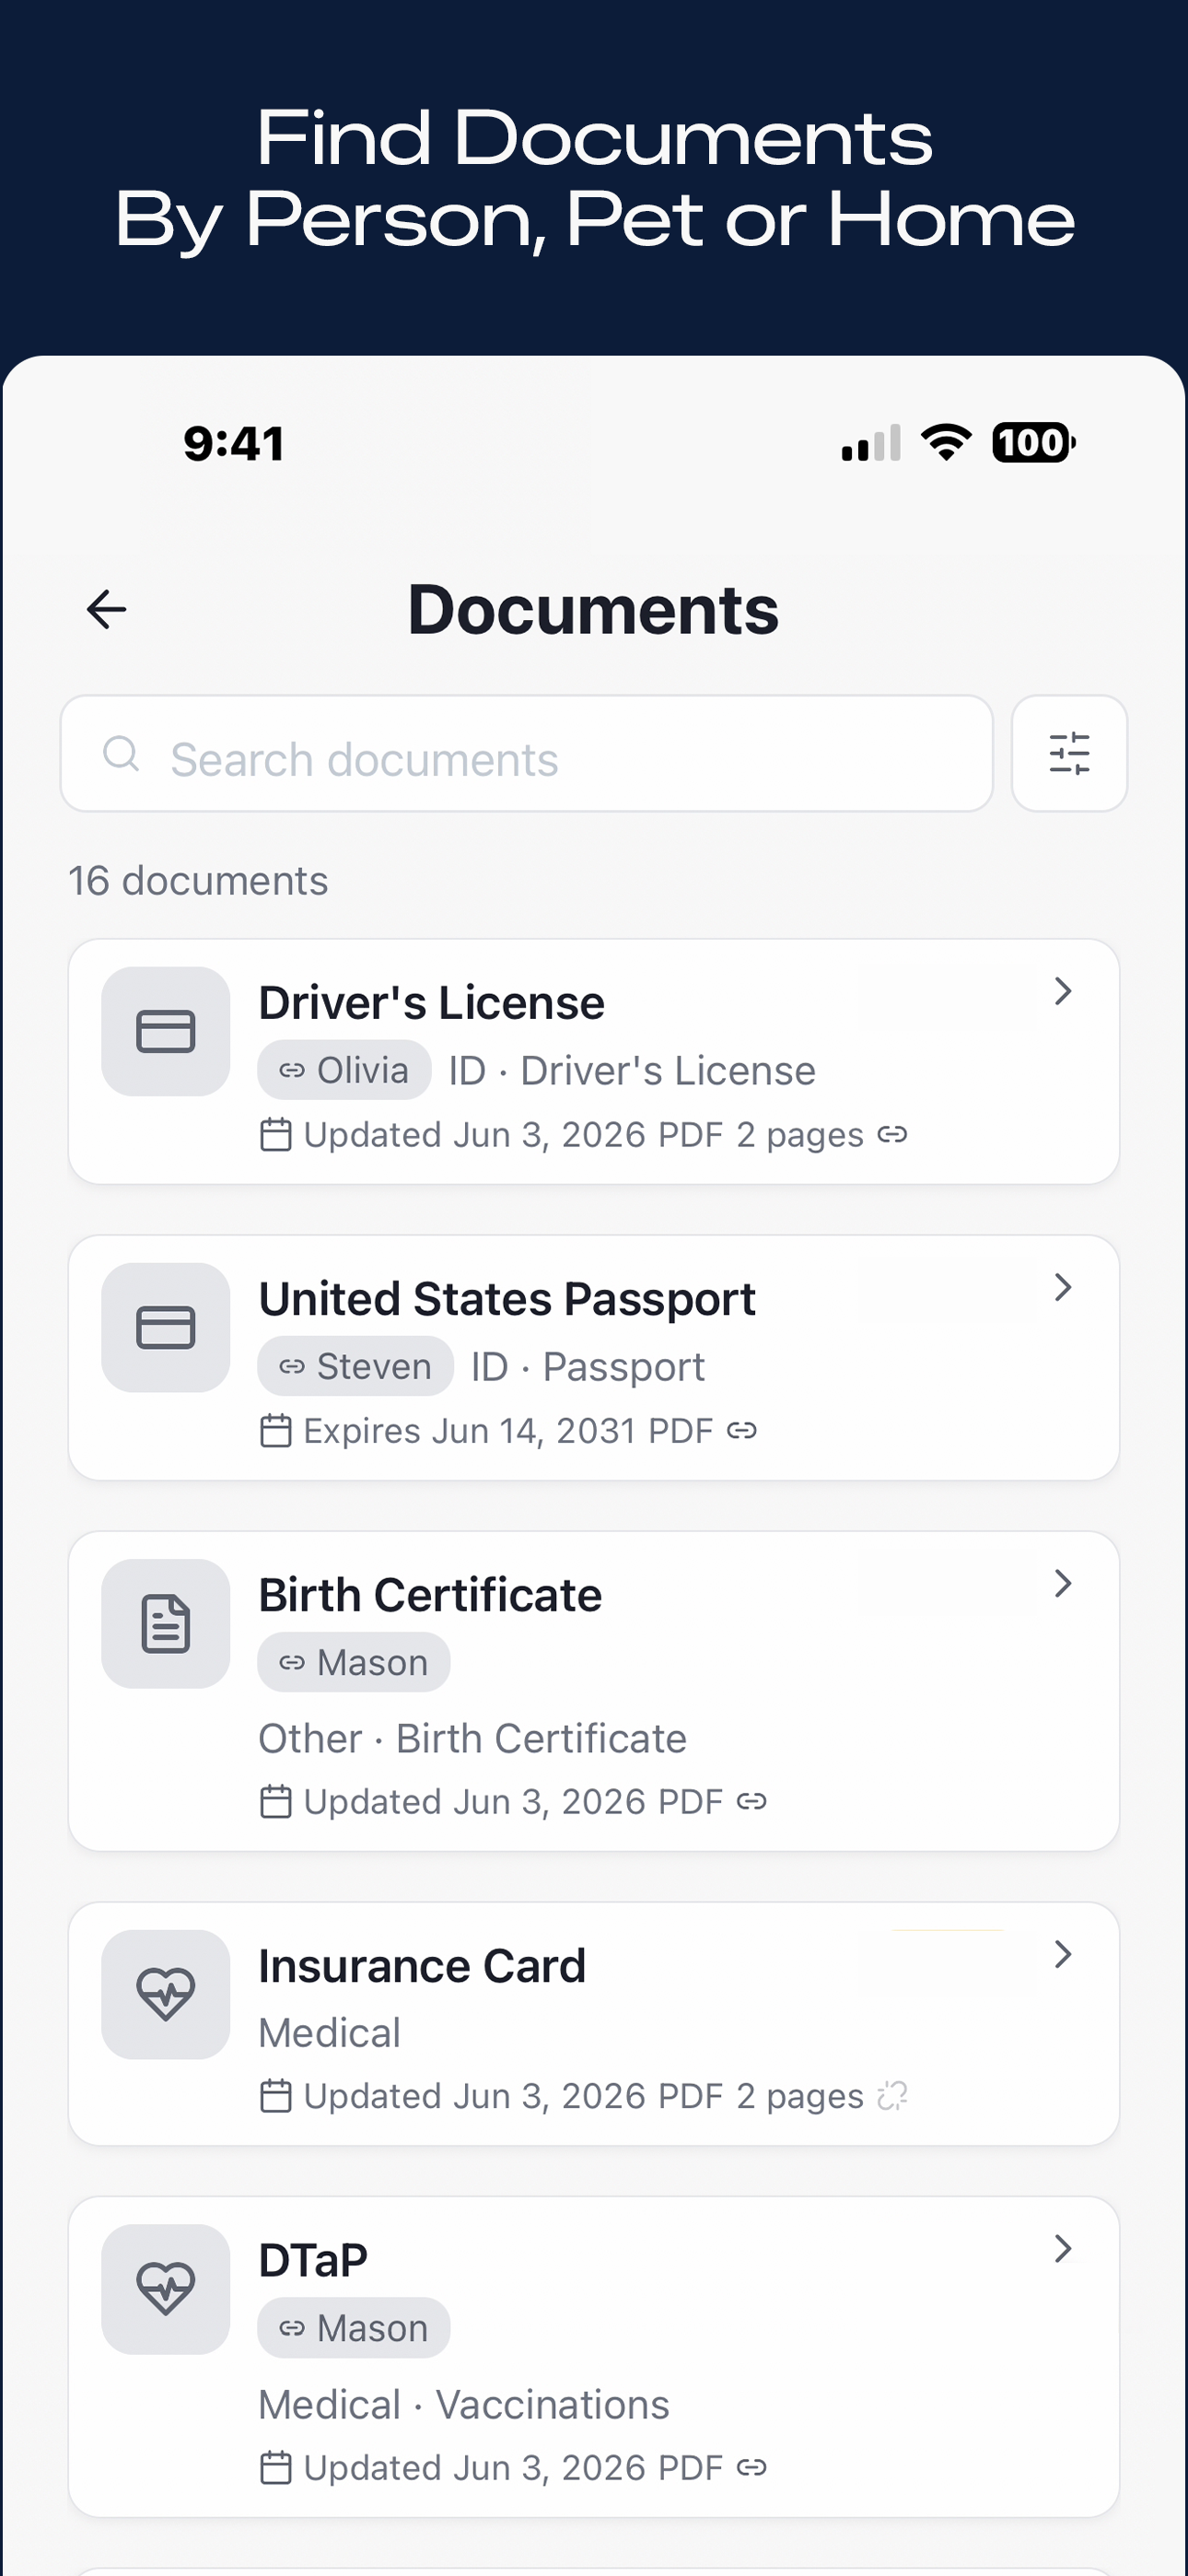The width and height of the screenshot is (1188, 2576).
Task: Click calendar icon beside Expires Jun 14, 2031
Action: click(275, 1431)
